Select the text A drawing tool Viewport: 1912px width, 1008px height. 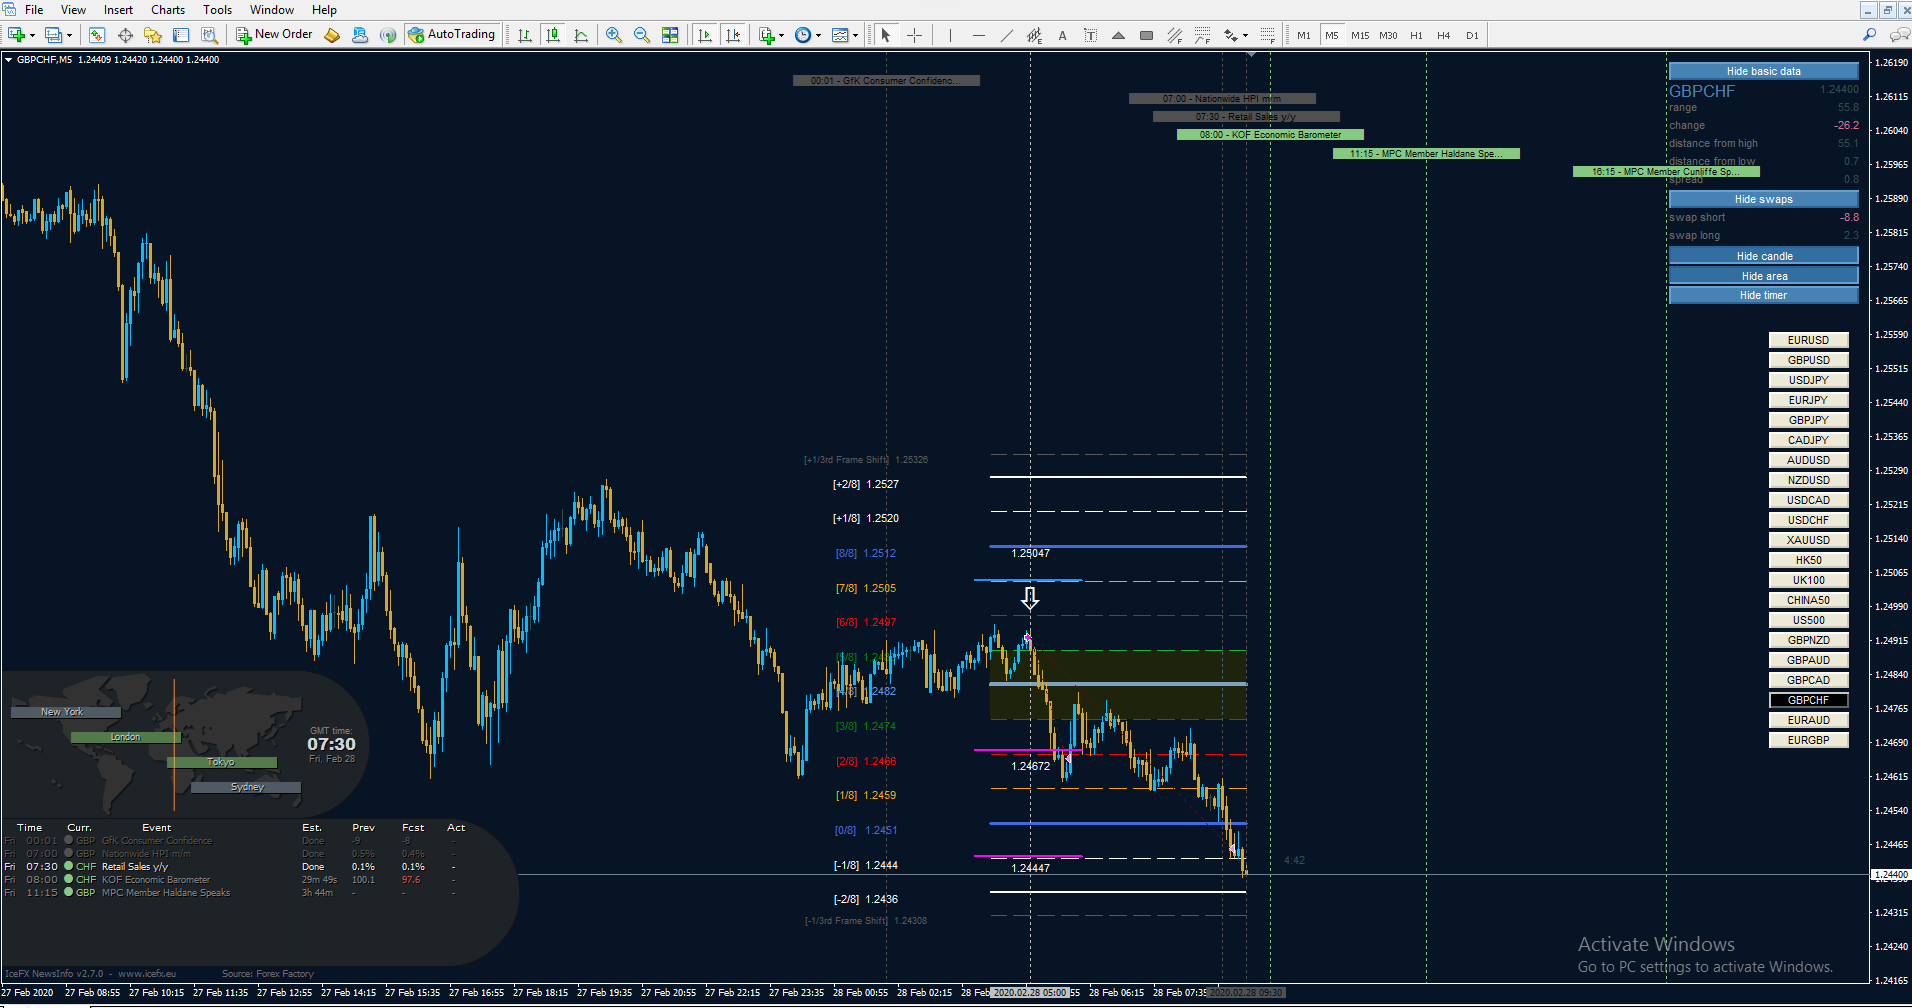1062,35
